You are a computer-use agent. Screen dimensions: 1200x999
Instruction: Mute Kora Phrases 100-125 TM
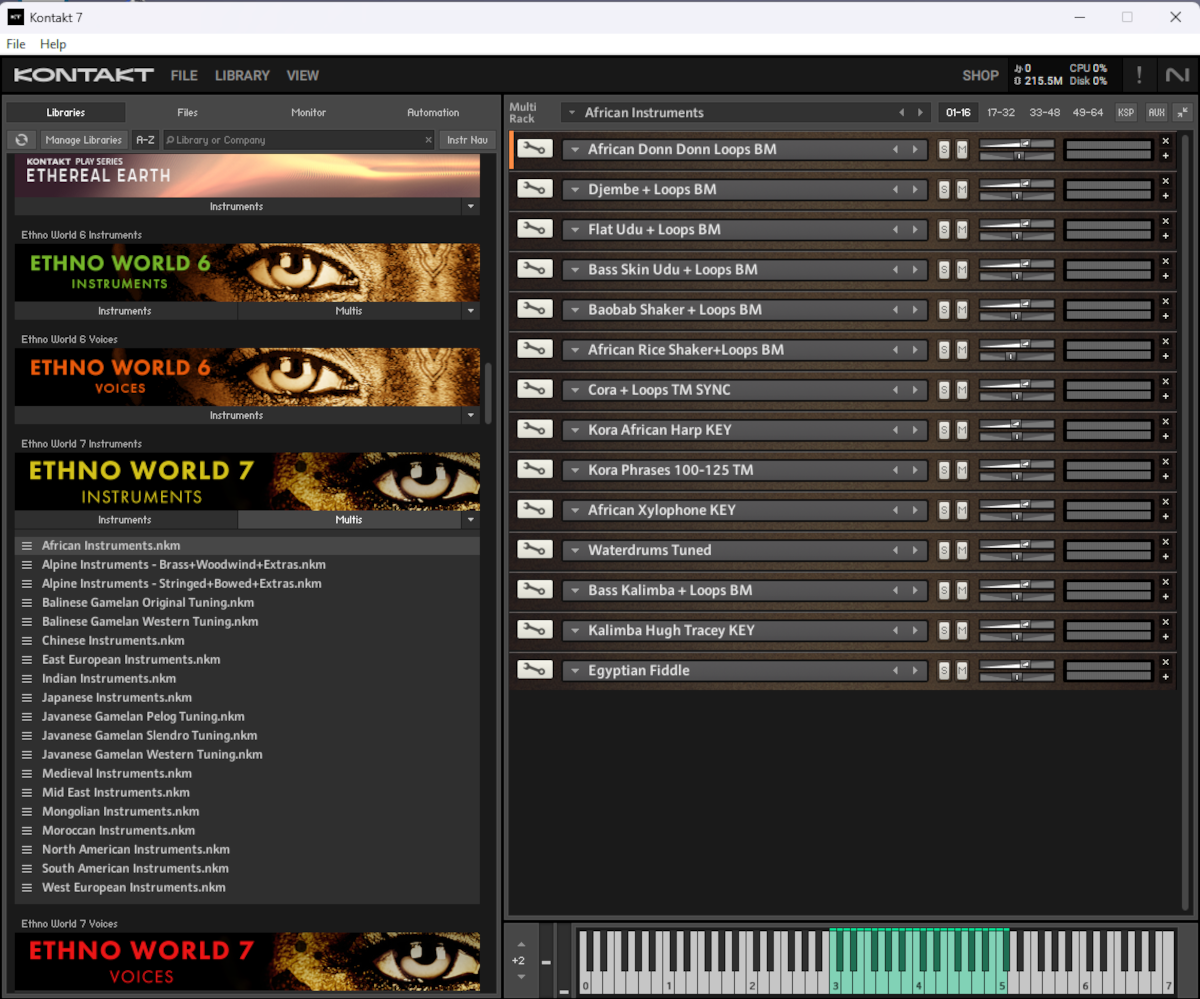tap(962, 469)
